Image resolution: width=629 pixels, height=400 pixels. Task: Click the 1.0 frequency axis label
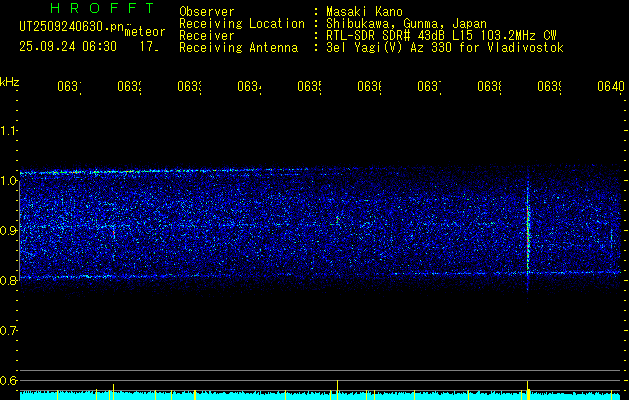pos(8,181)
